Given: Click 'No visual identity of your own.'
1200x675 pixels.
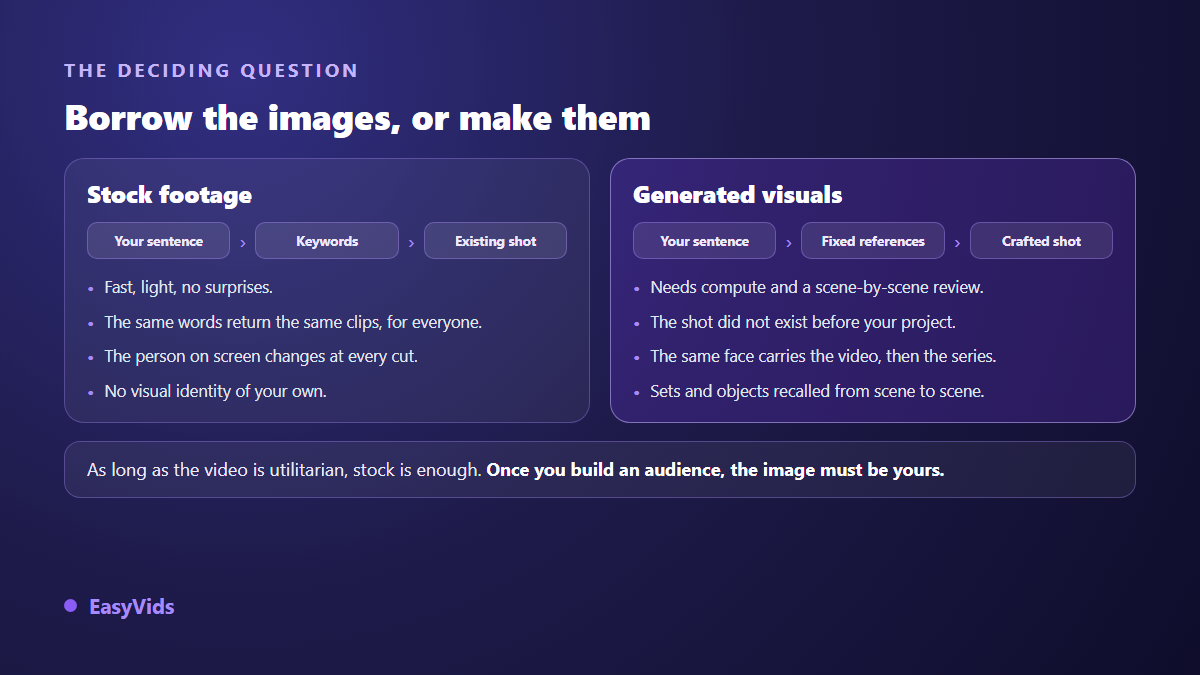Looking at the screenshot, I should pos(216,391).
